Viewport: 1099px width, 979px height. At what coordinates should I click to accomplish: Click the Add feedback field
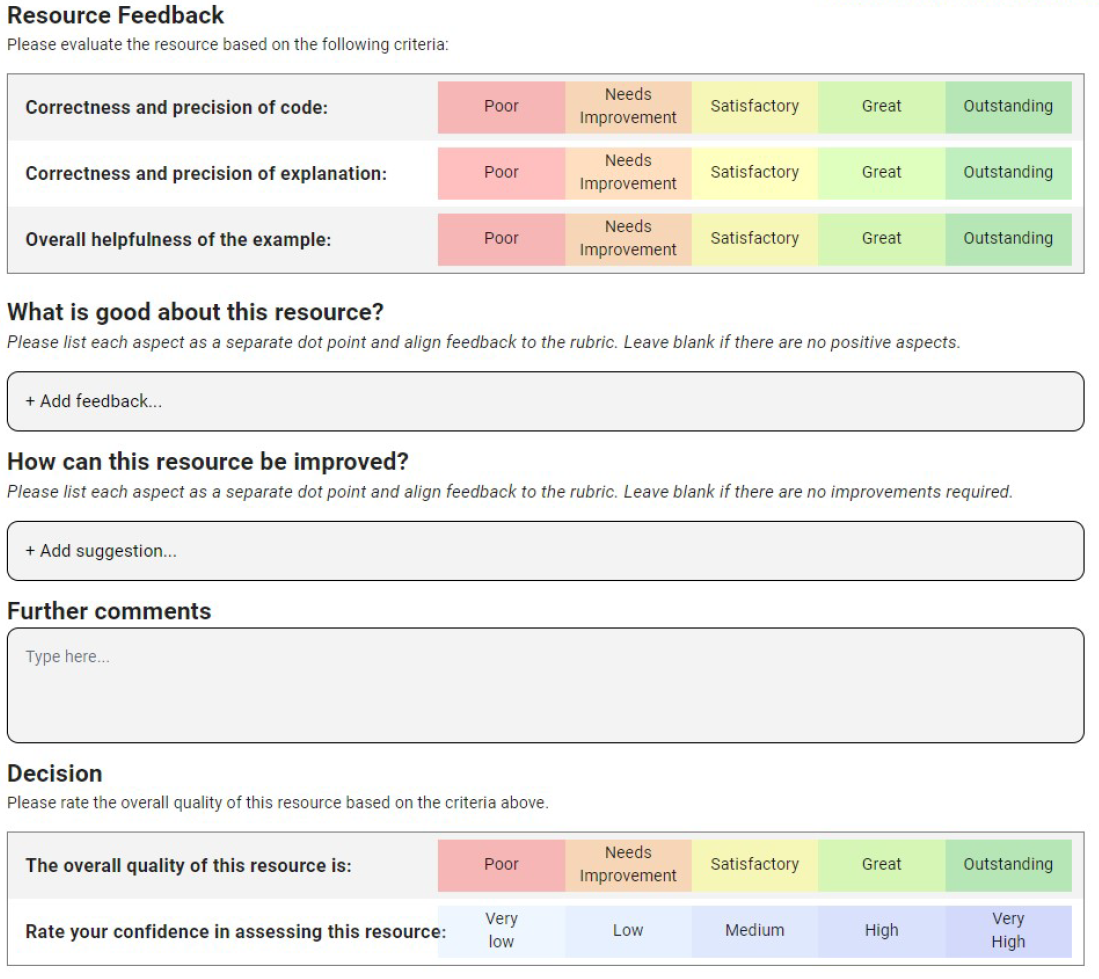click(x=545, y=401)
